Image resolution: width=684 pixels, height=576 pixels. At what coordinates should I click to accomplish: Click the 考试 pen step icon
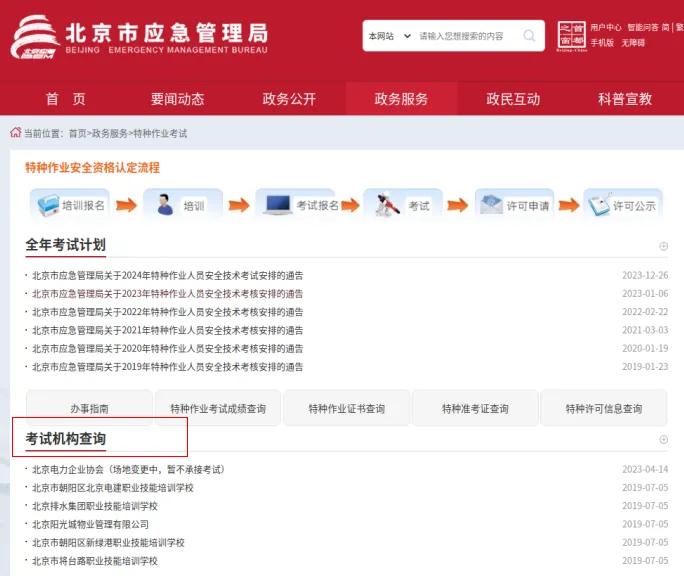coord(387,204)
